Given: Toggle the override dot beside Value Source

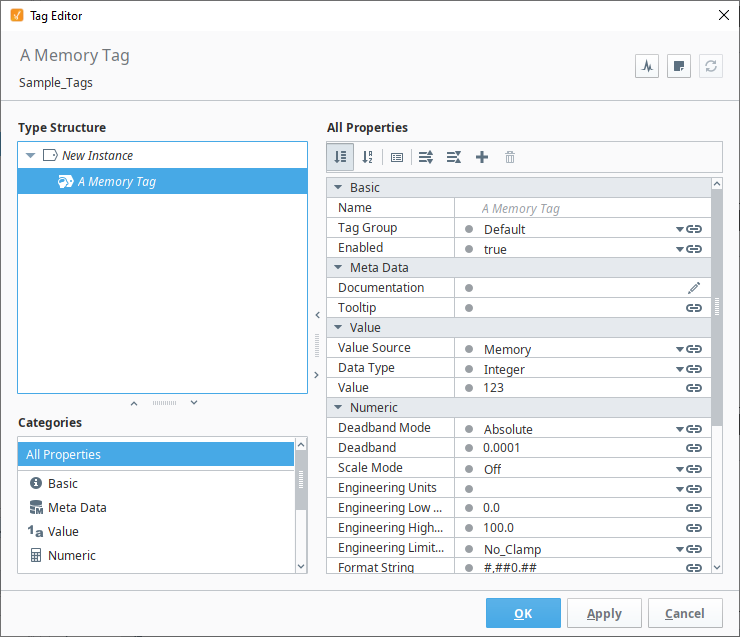Looking at the screenshot, I should [x=469, y=349].
